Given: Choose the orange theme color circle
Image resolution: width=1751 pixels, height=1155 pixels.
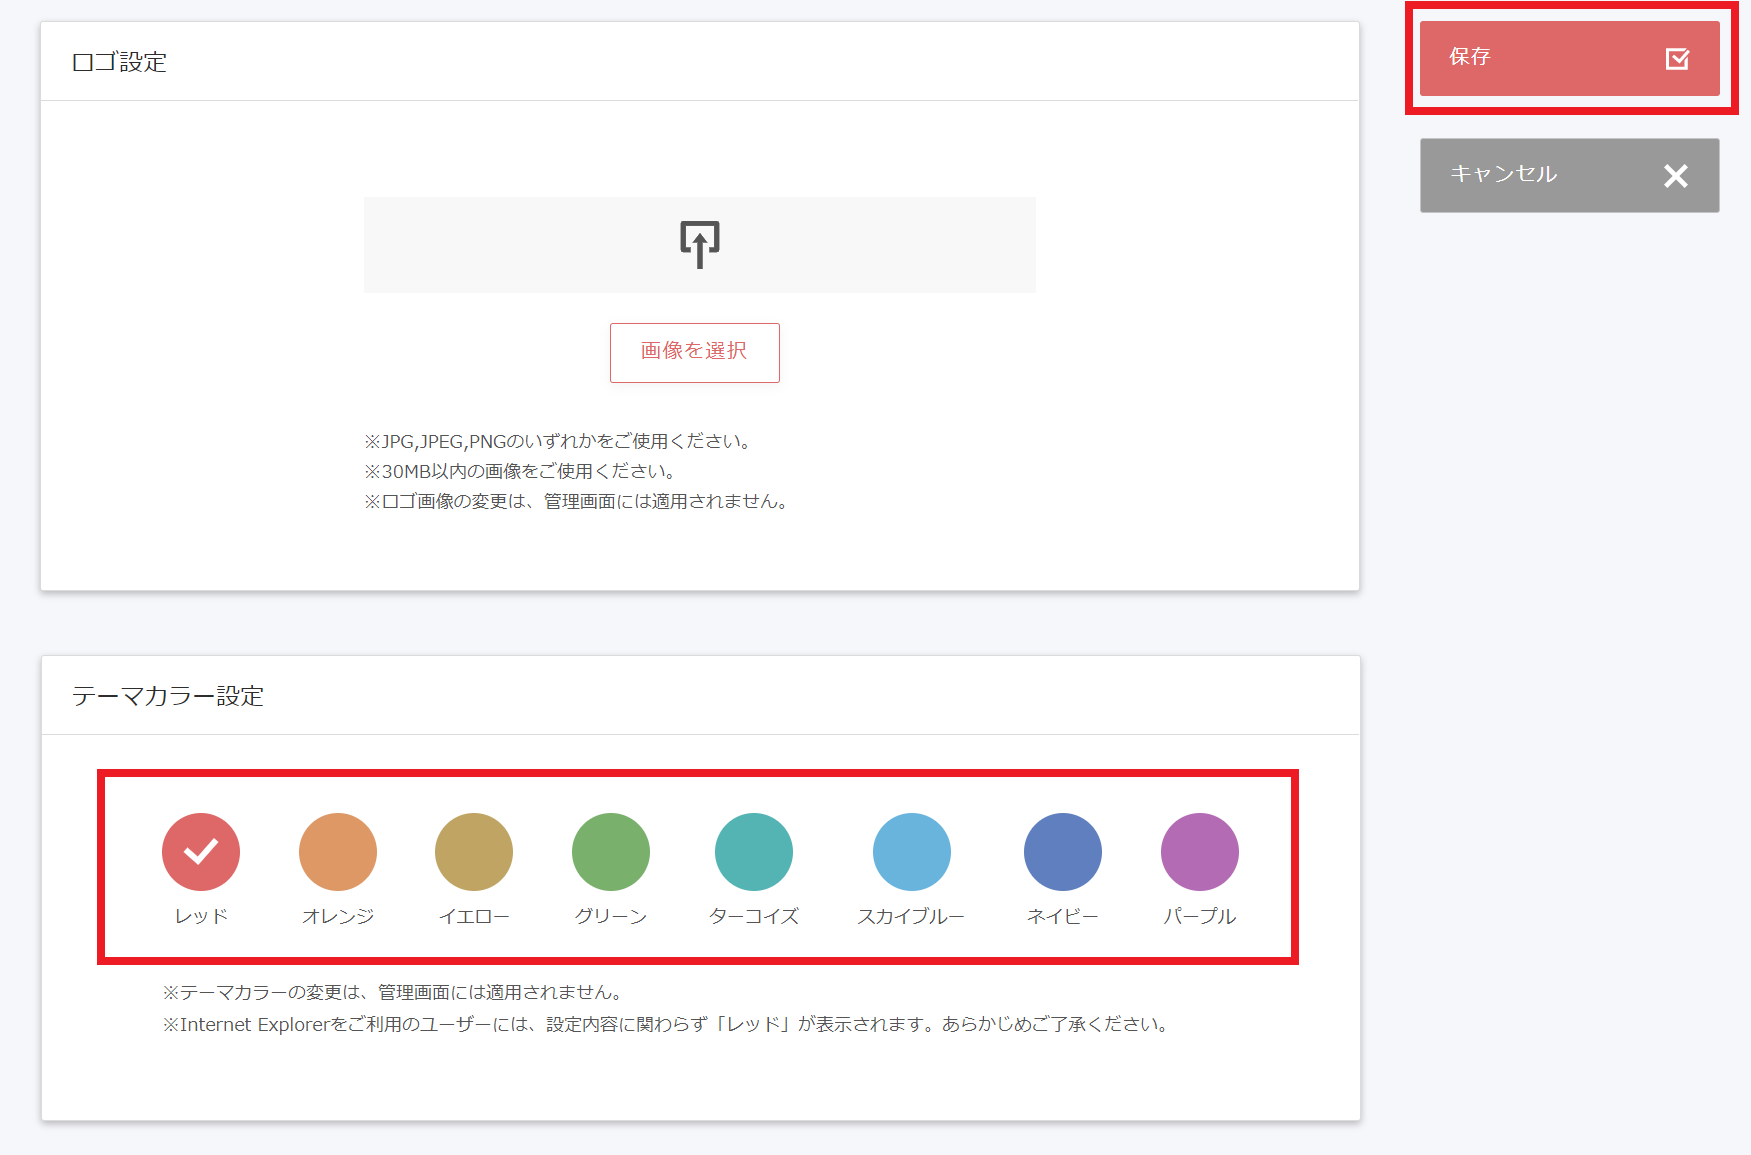Looking at the screenshot, I should tap(337, 851).
